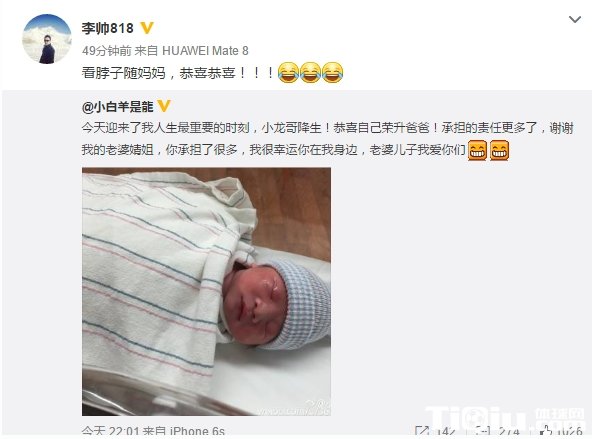This screenshot has width=592, height=439.
Task: Open the @小白羊是能 user link
Action: click(117, 107)
